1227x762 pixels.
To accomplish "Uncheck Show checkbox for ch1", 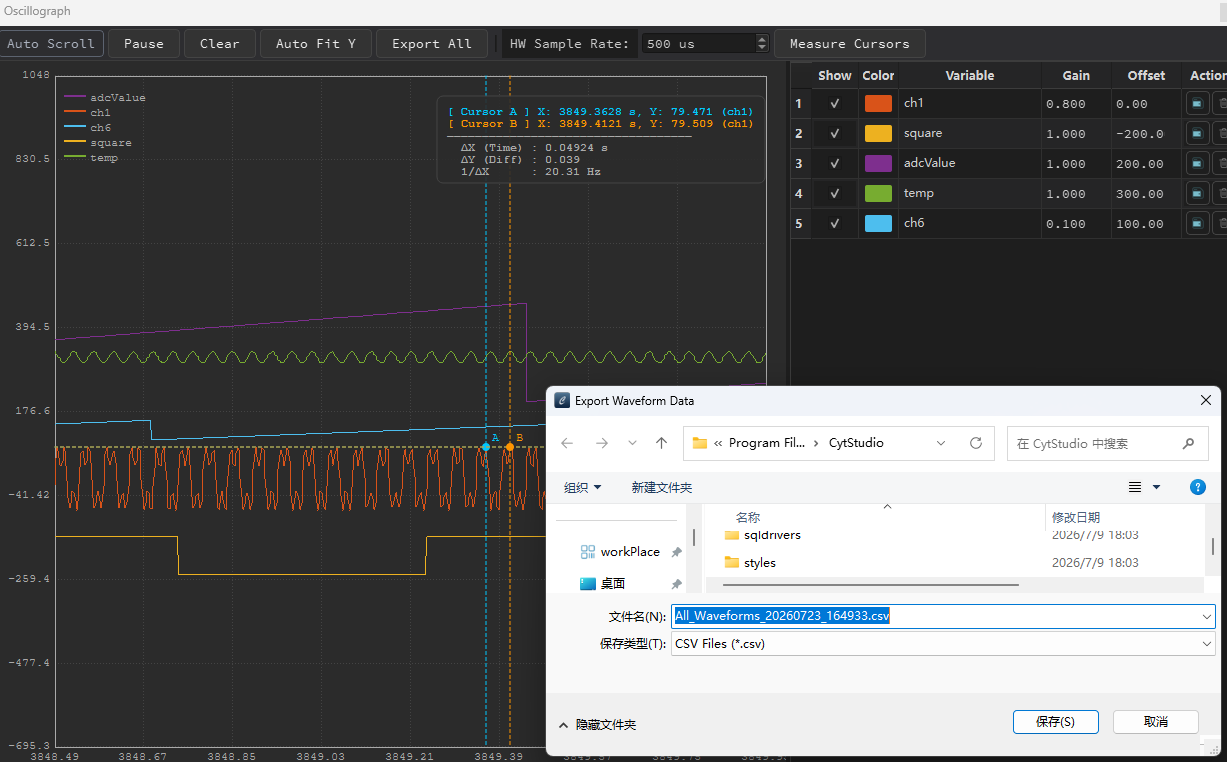I will (x=834, y=103).
